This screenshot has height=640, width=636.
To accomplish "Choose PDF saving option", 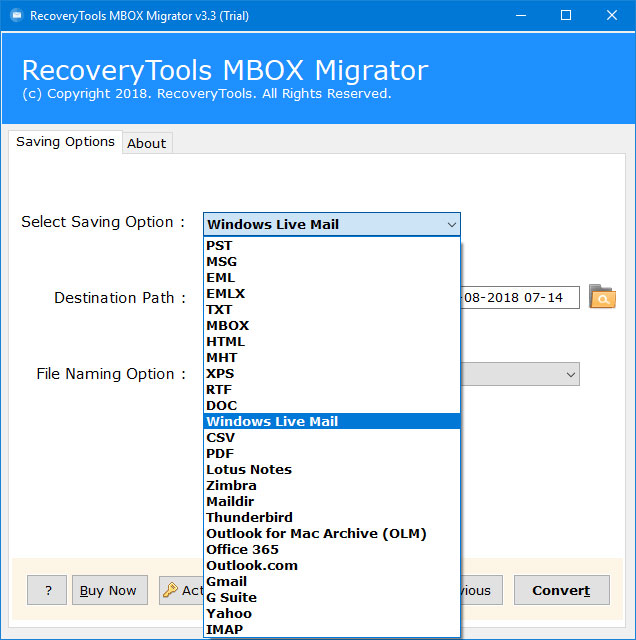I will [332, 453].
